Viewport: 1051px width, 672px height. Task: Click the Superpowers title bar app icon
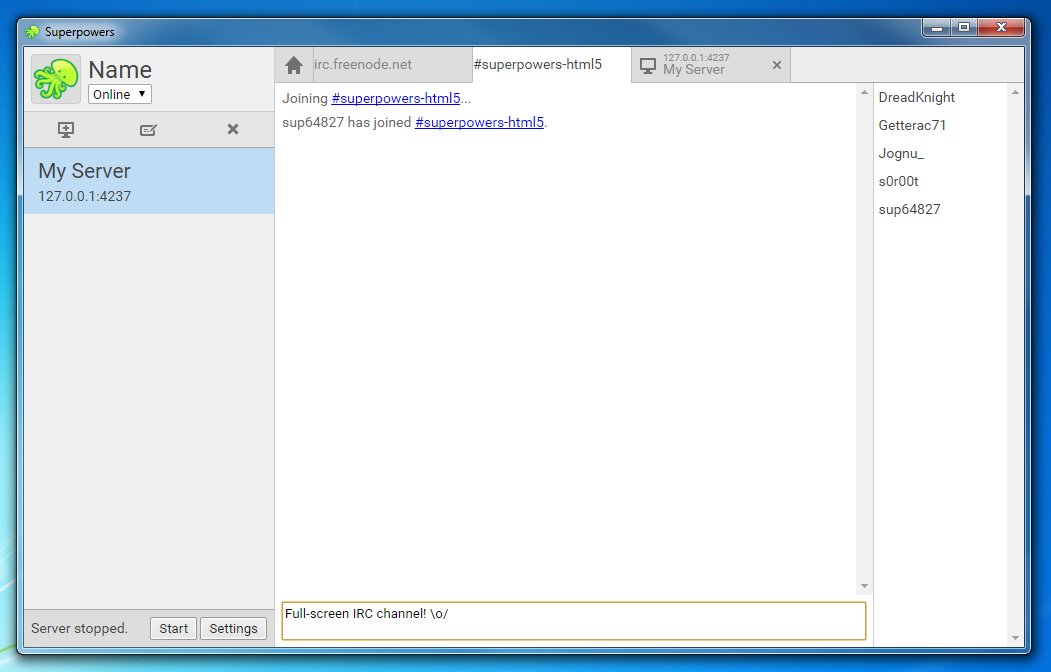(x=32, y=31)
